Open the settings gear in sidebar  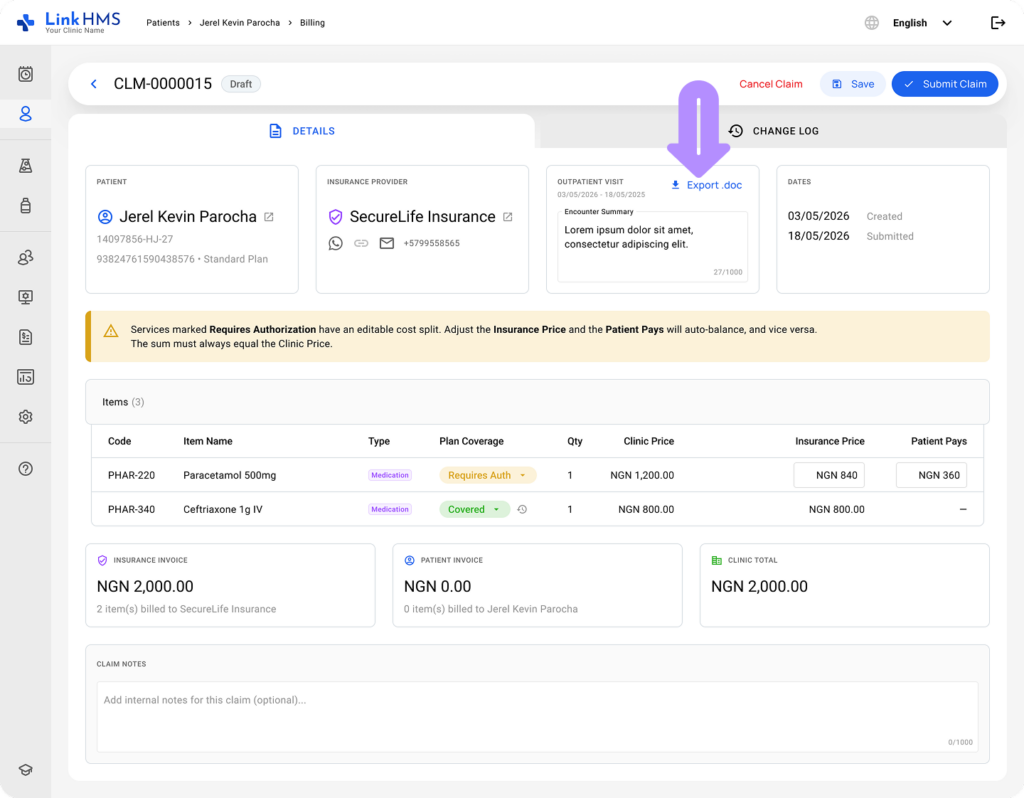point(25,417)
